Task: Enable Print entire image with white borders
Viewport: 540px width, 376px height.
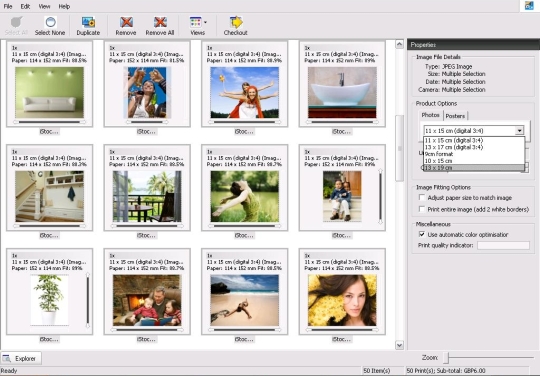Action: [x=422, y=209]
